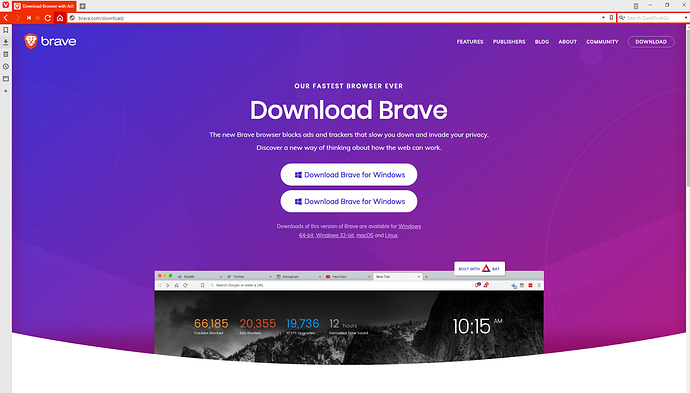The height and width of the screenshot is (393, 690).
Task: Bookmark this page from the address bar
Action: pyautogui.click(x=611, y=18)
